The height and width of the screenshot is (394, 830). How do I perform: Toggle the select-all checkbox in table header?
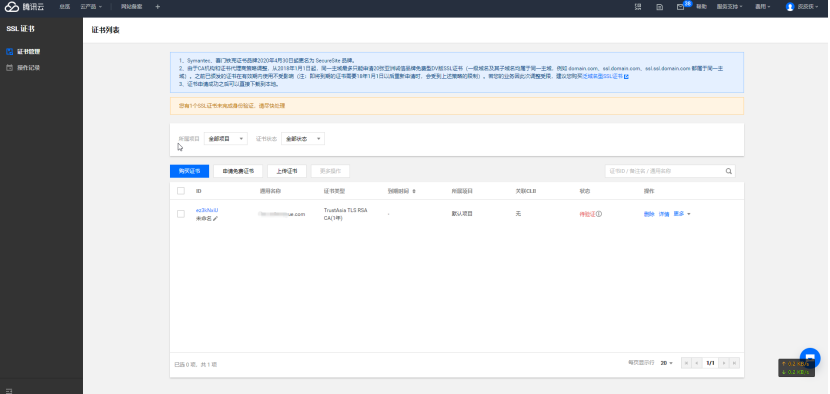click(181, 191)
